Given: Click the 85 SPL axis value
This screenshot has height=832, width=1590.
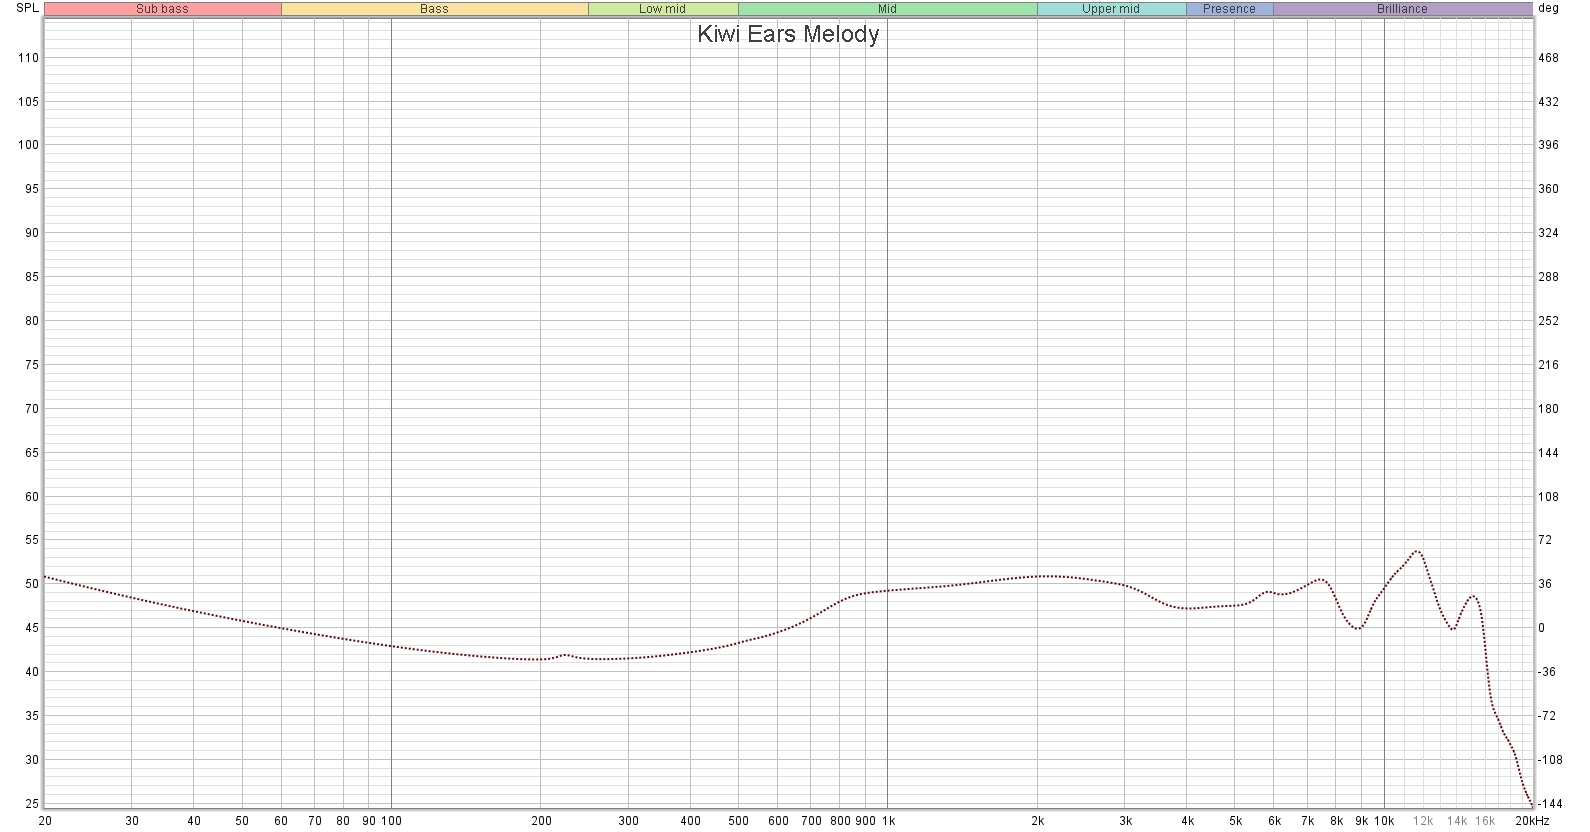Looking at the screenshot, I should [32, 277].
